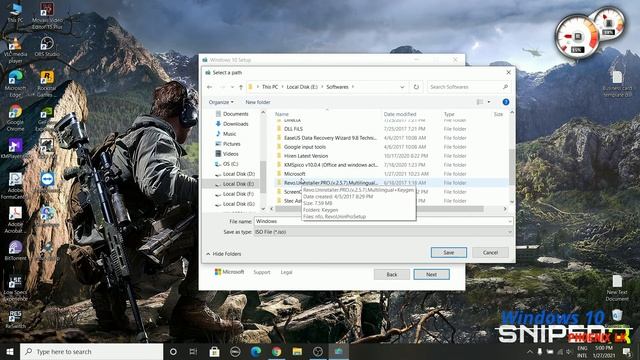
Task: Open the view options dropdown arrow
Action: click(x=489, y=102)
